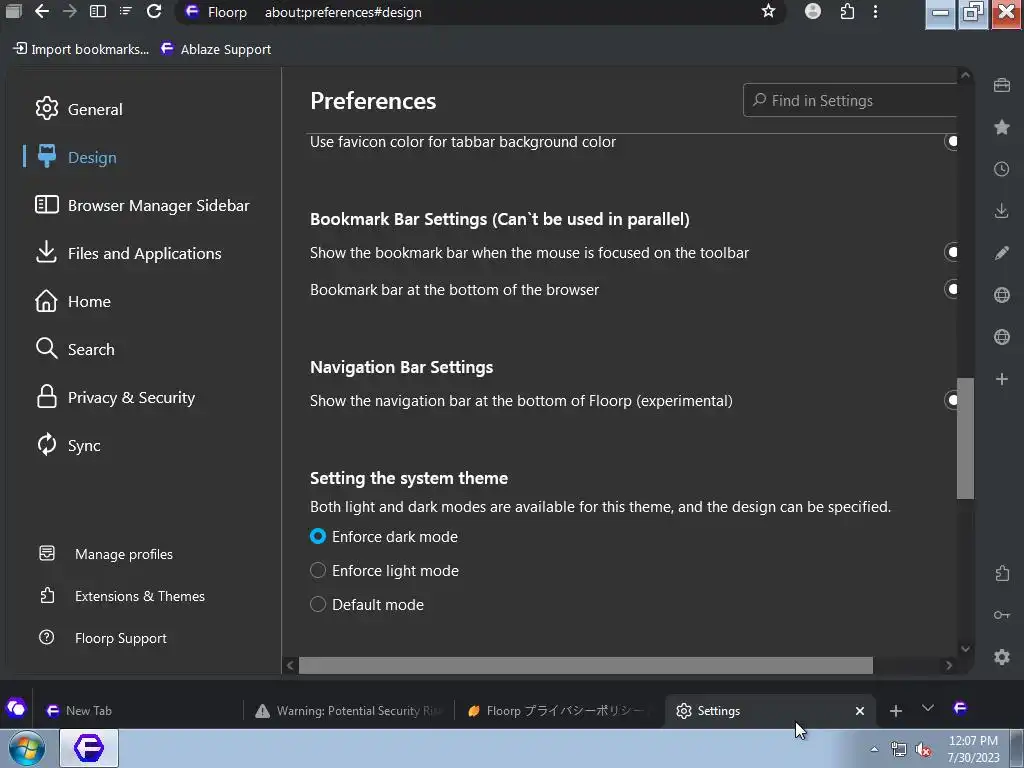Open the account profile icon in toolbar

coord(812,11)
